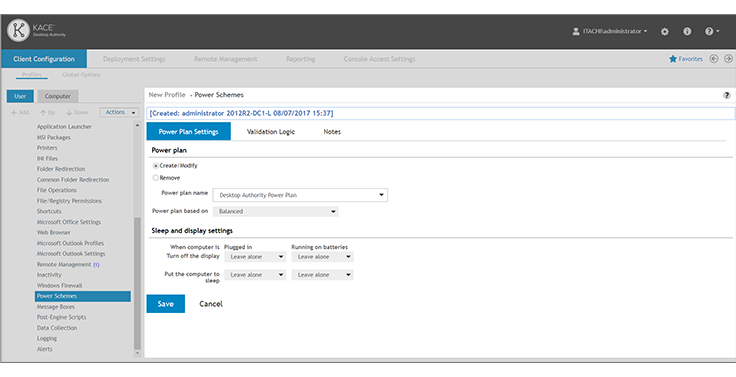The width and height of the screenshot is (736, 377).
Task: Click the Up arrow button
Action: pyautogui.click(x=47, y=113)
